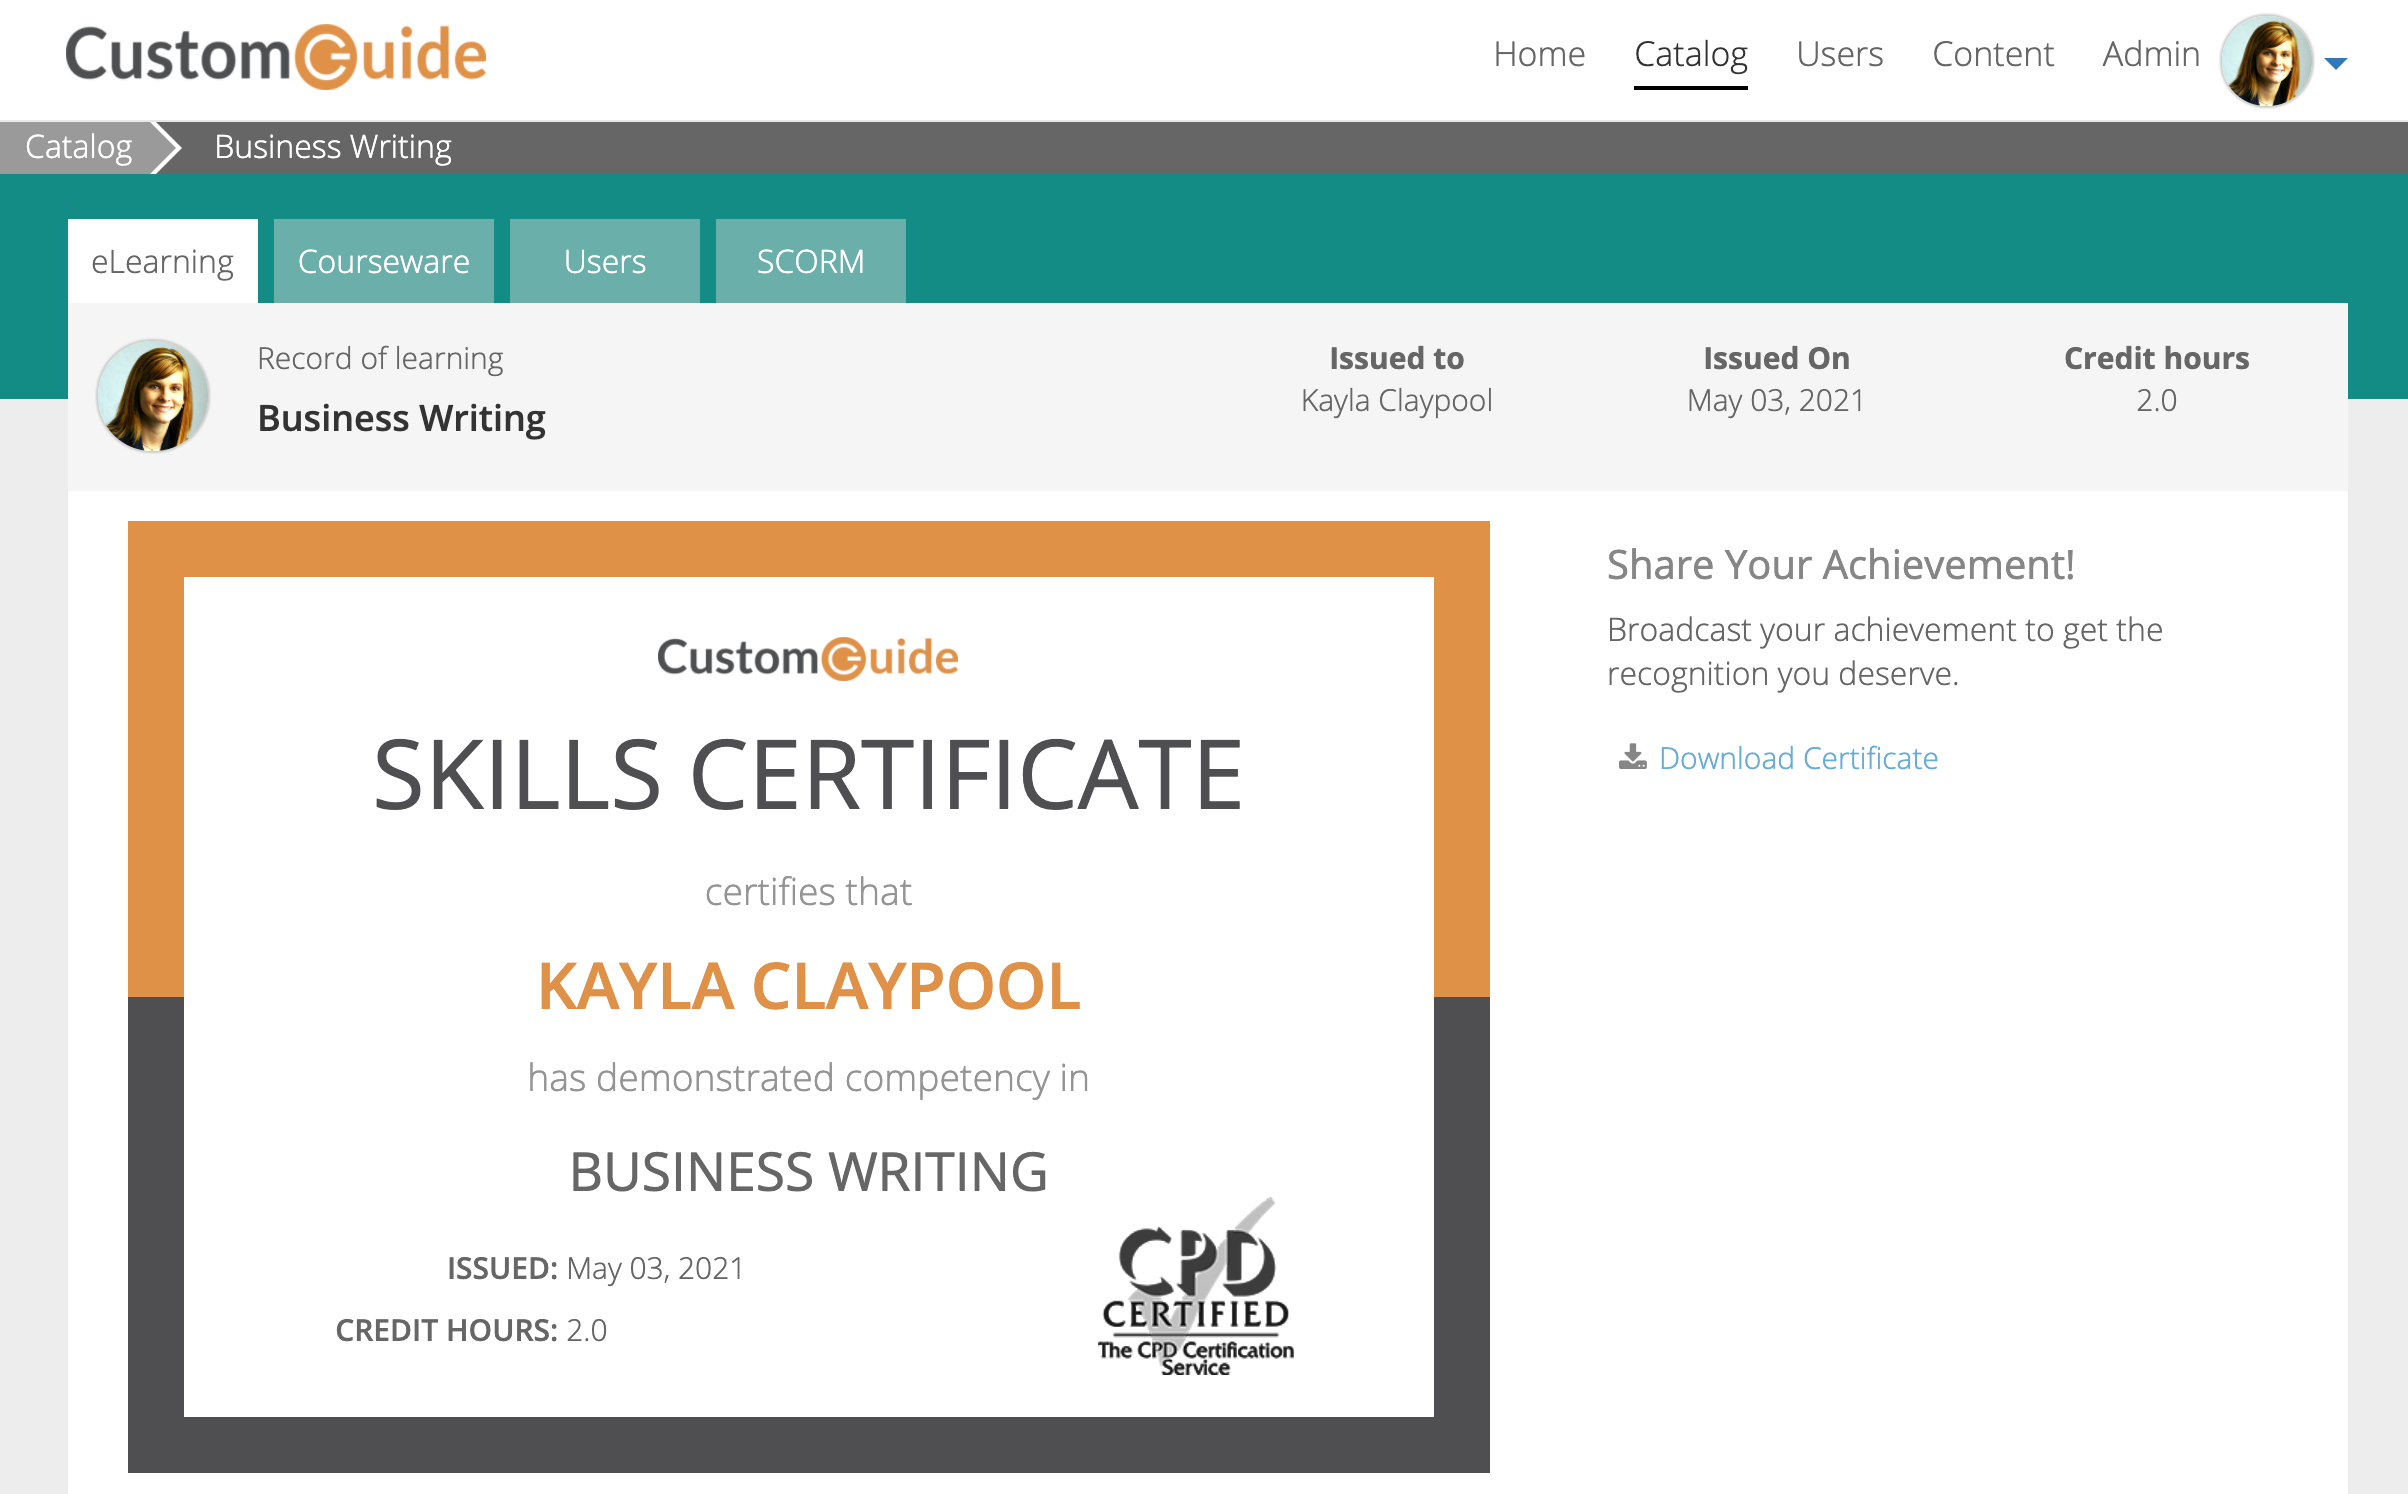This screenshot has height=1494, width=2408.
Task: Switch to the Courseware tab
Action: point(383,261)
